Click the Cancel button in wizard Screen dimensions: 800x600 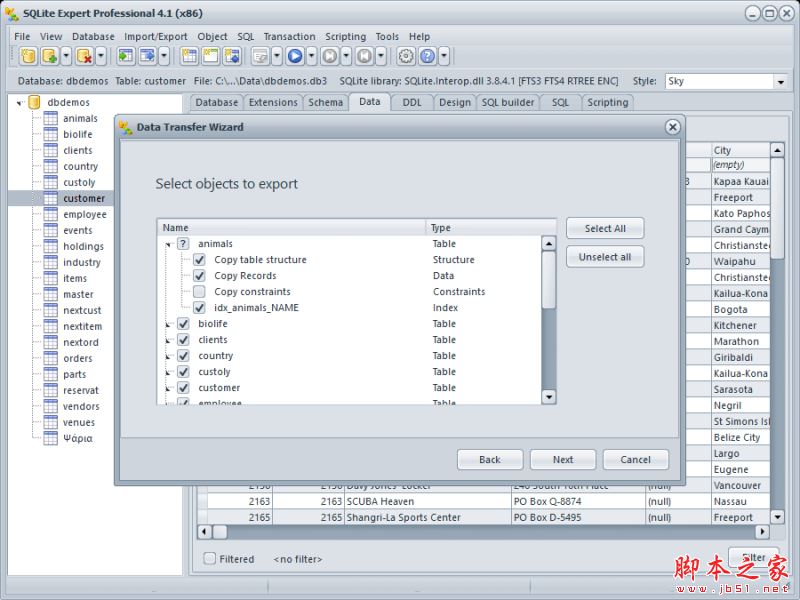coord(636,460)
